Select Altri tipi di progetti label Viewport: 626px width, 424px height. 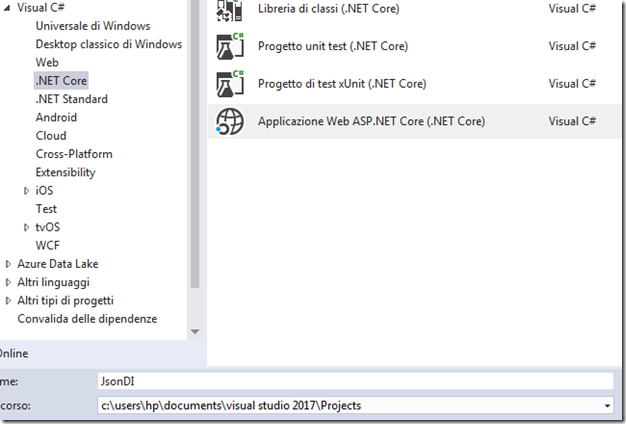tap(65, 301)
